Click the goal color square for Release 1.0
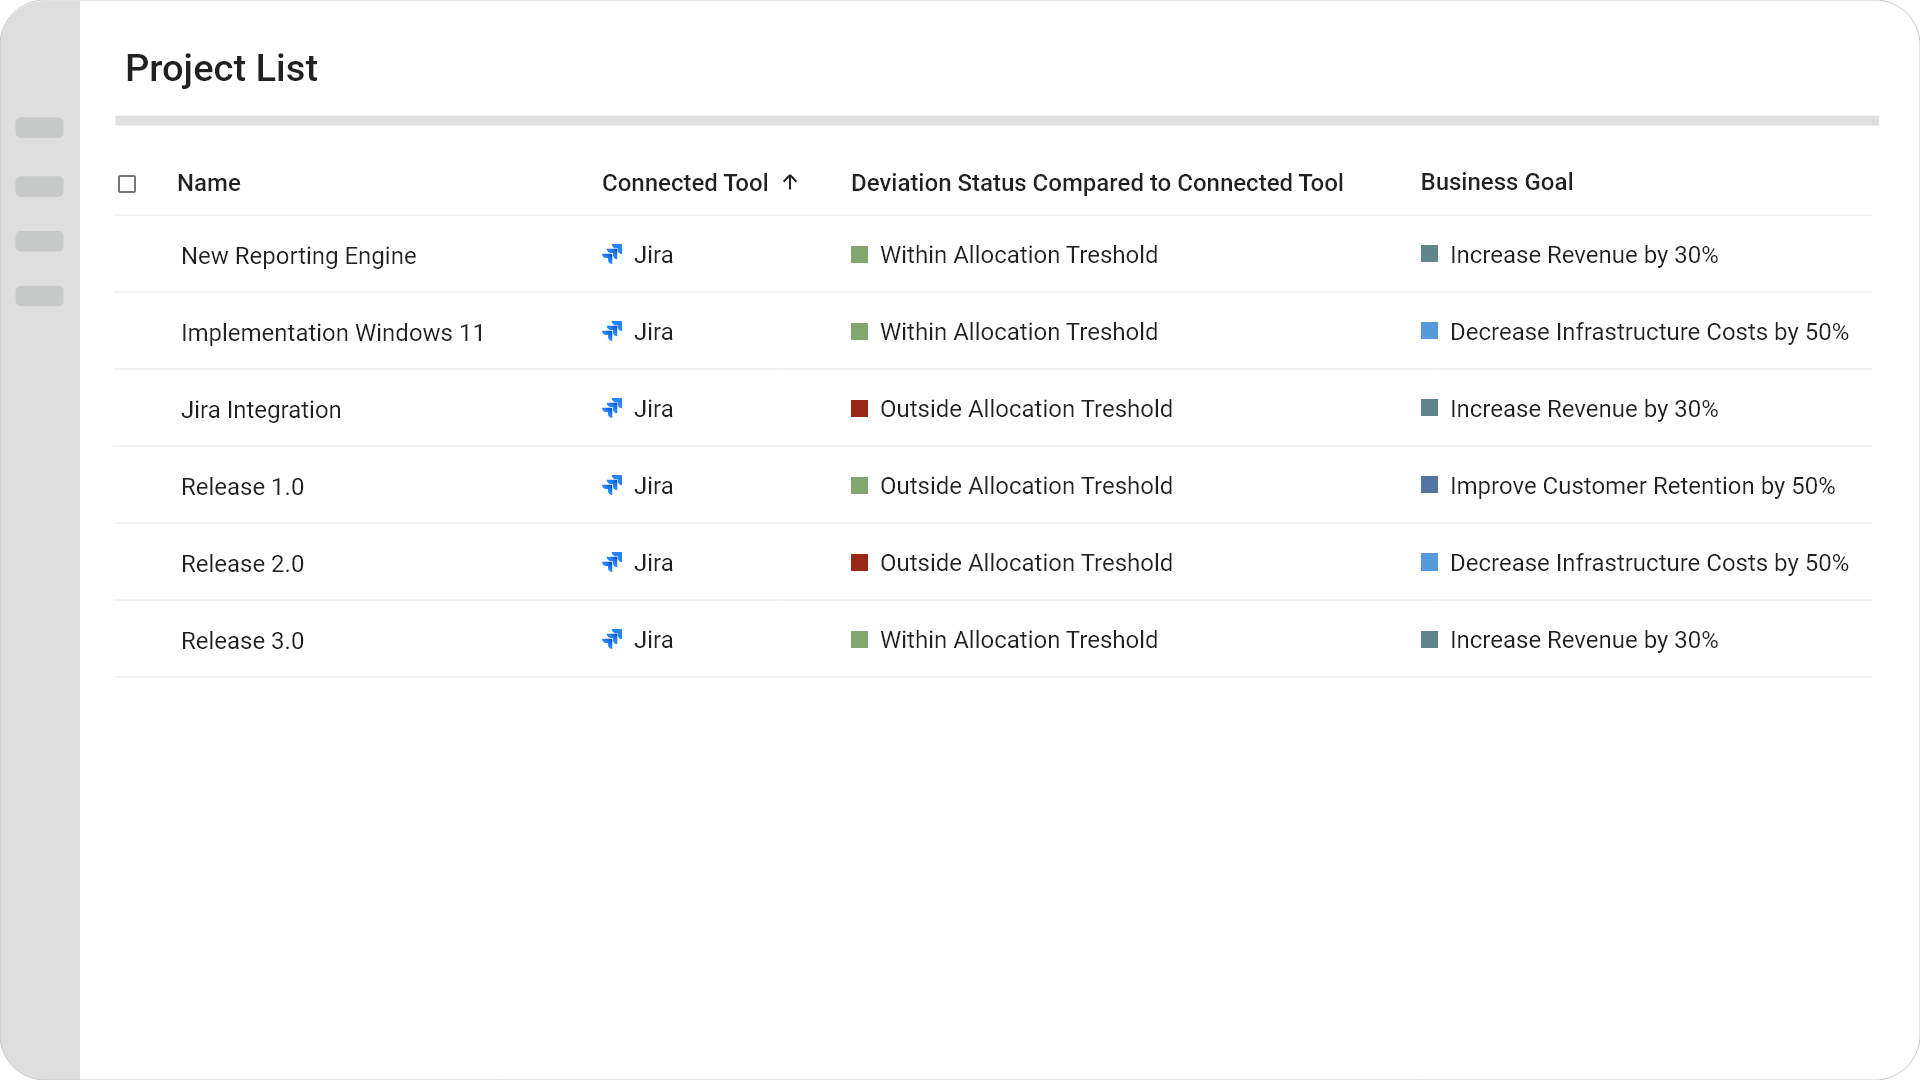This screenshot has width=1920, height=1080. click(1429, 485)
